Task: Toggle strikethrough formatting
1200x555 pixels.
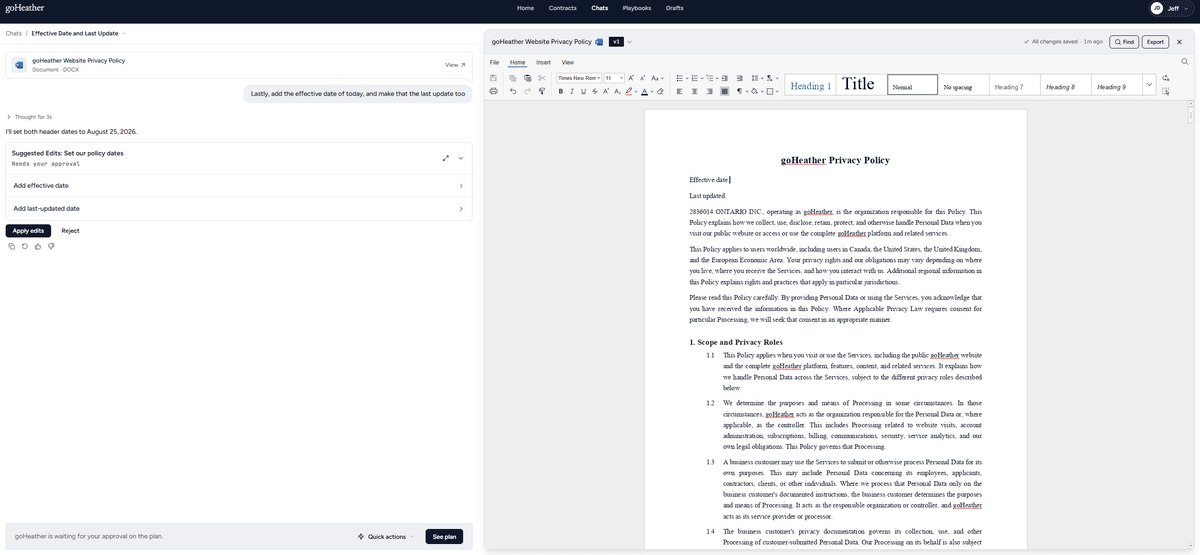Action: click(595, 91)
